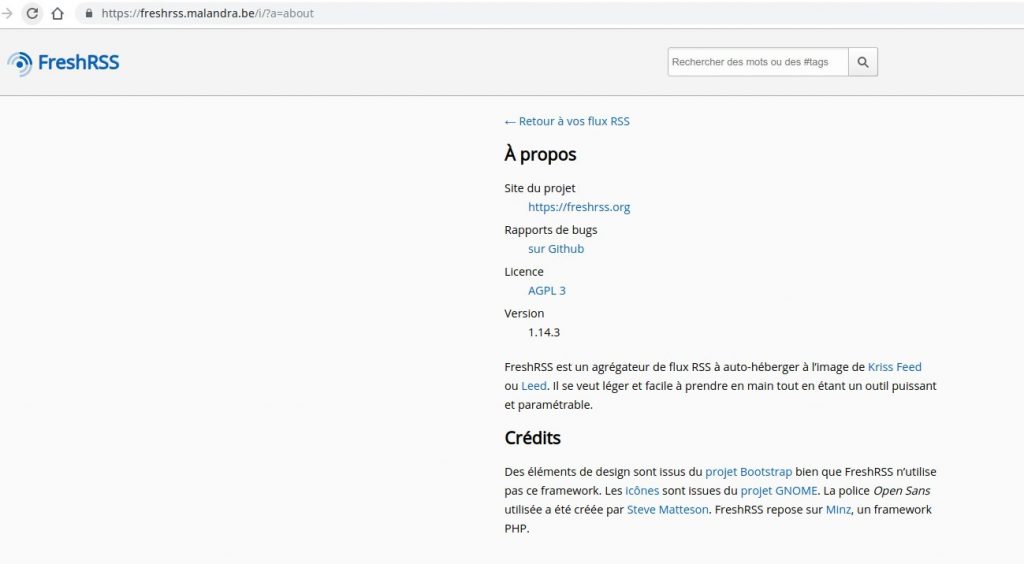This screenshot has height=564, width=1024.
Task: Focus the 'Rechercher des mots' search field
Action: pyautogui.click(x=758, y=62)
